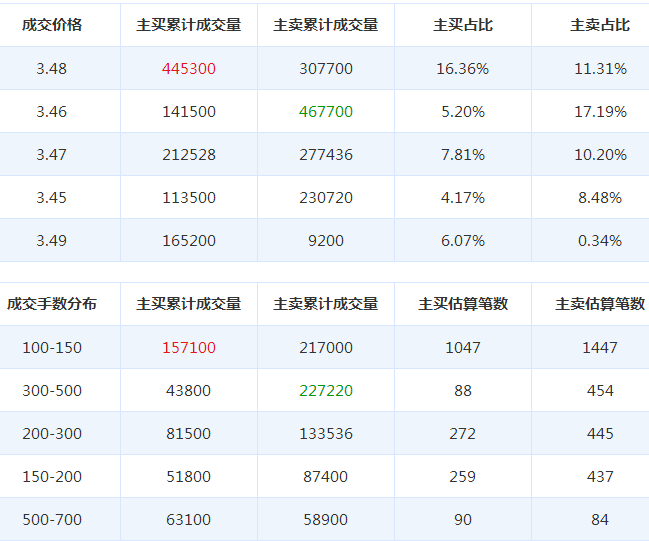Click the green 467700 sell volume
The image size is (649, 541).
(325, 112)
